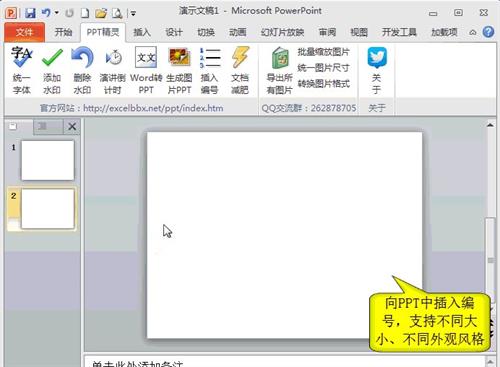Screen dimensions: 500x367
Task: Open the 演讲倒计时 timer icon
Action: 113,57
